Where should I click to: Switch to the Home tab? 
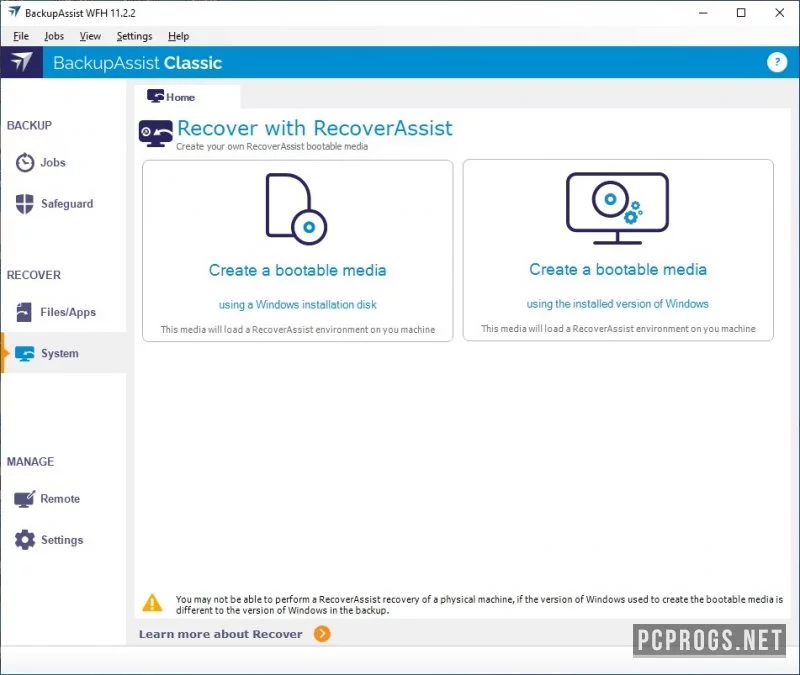click(x=187, y=96)
